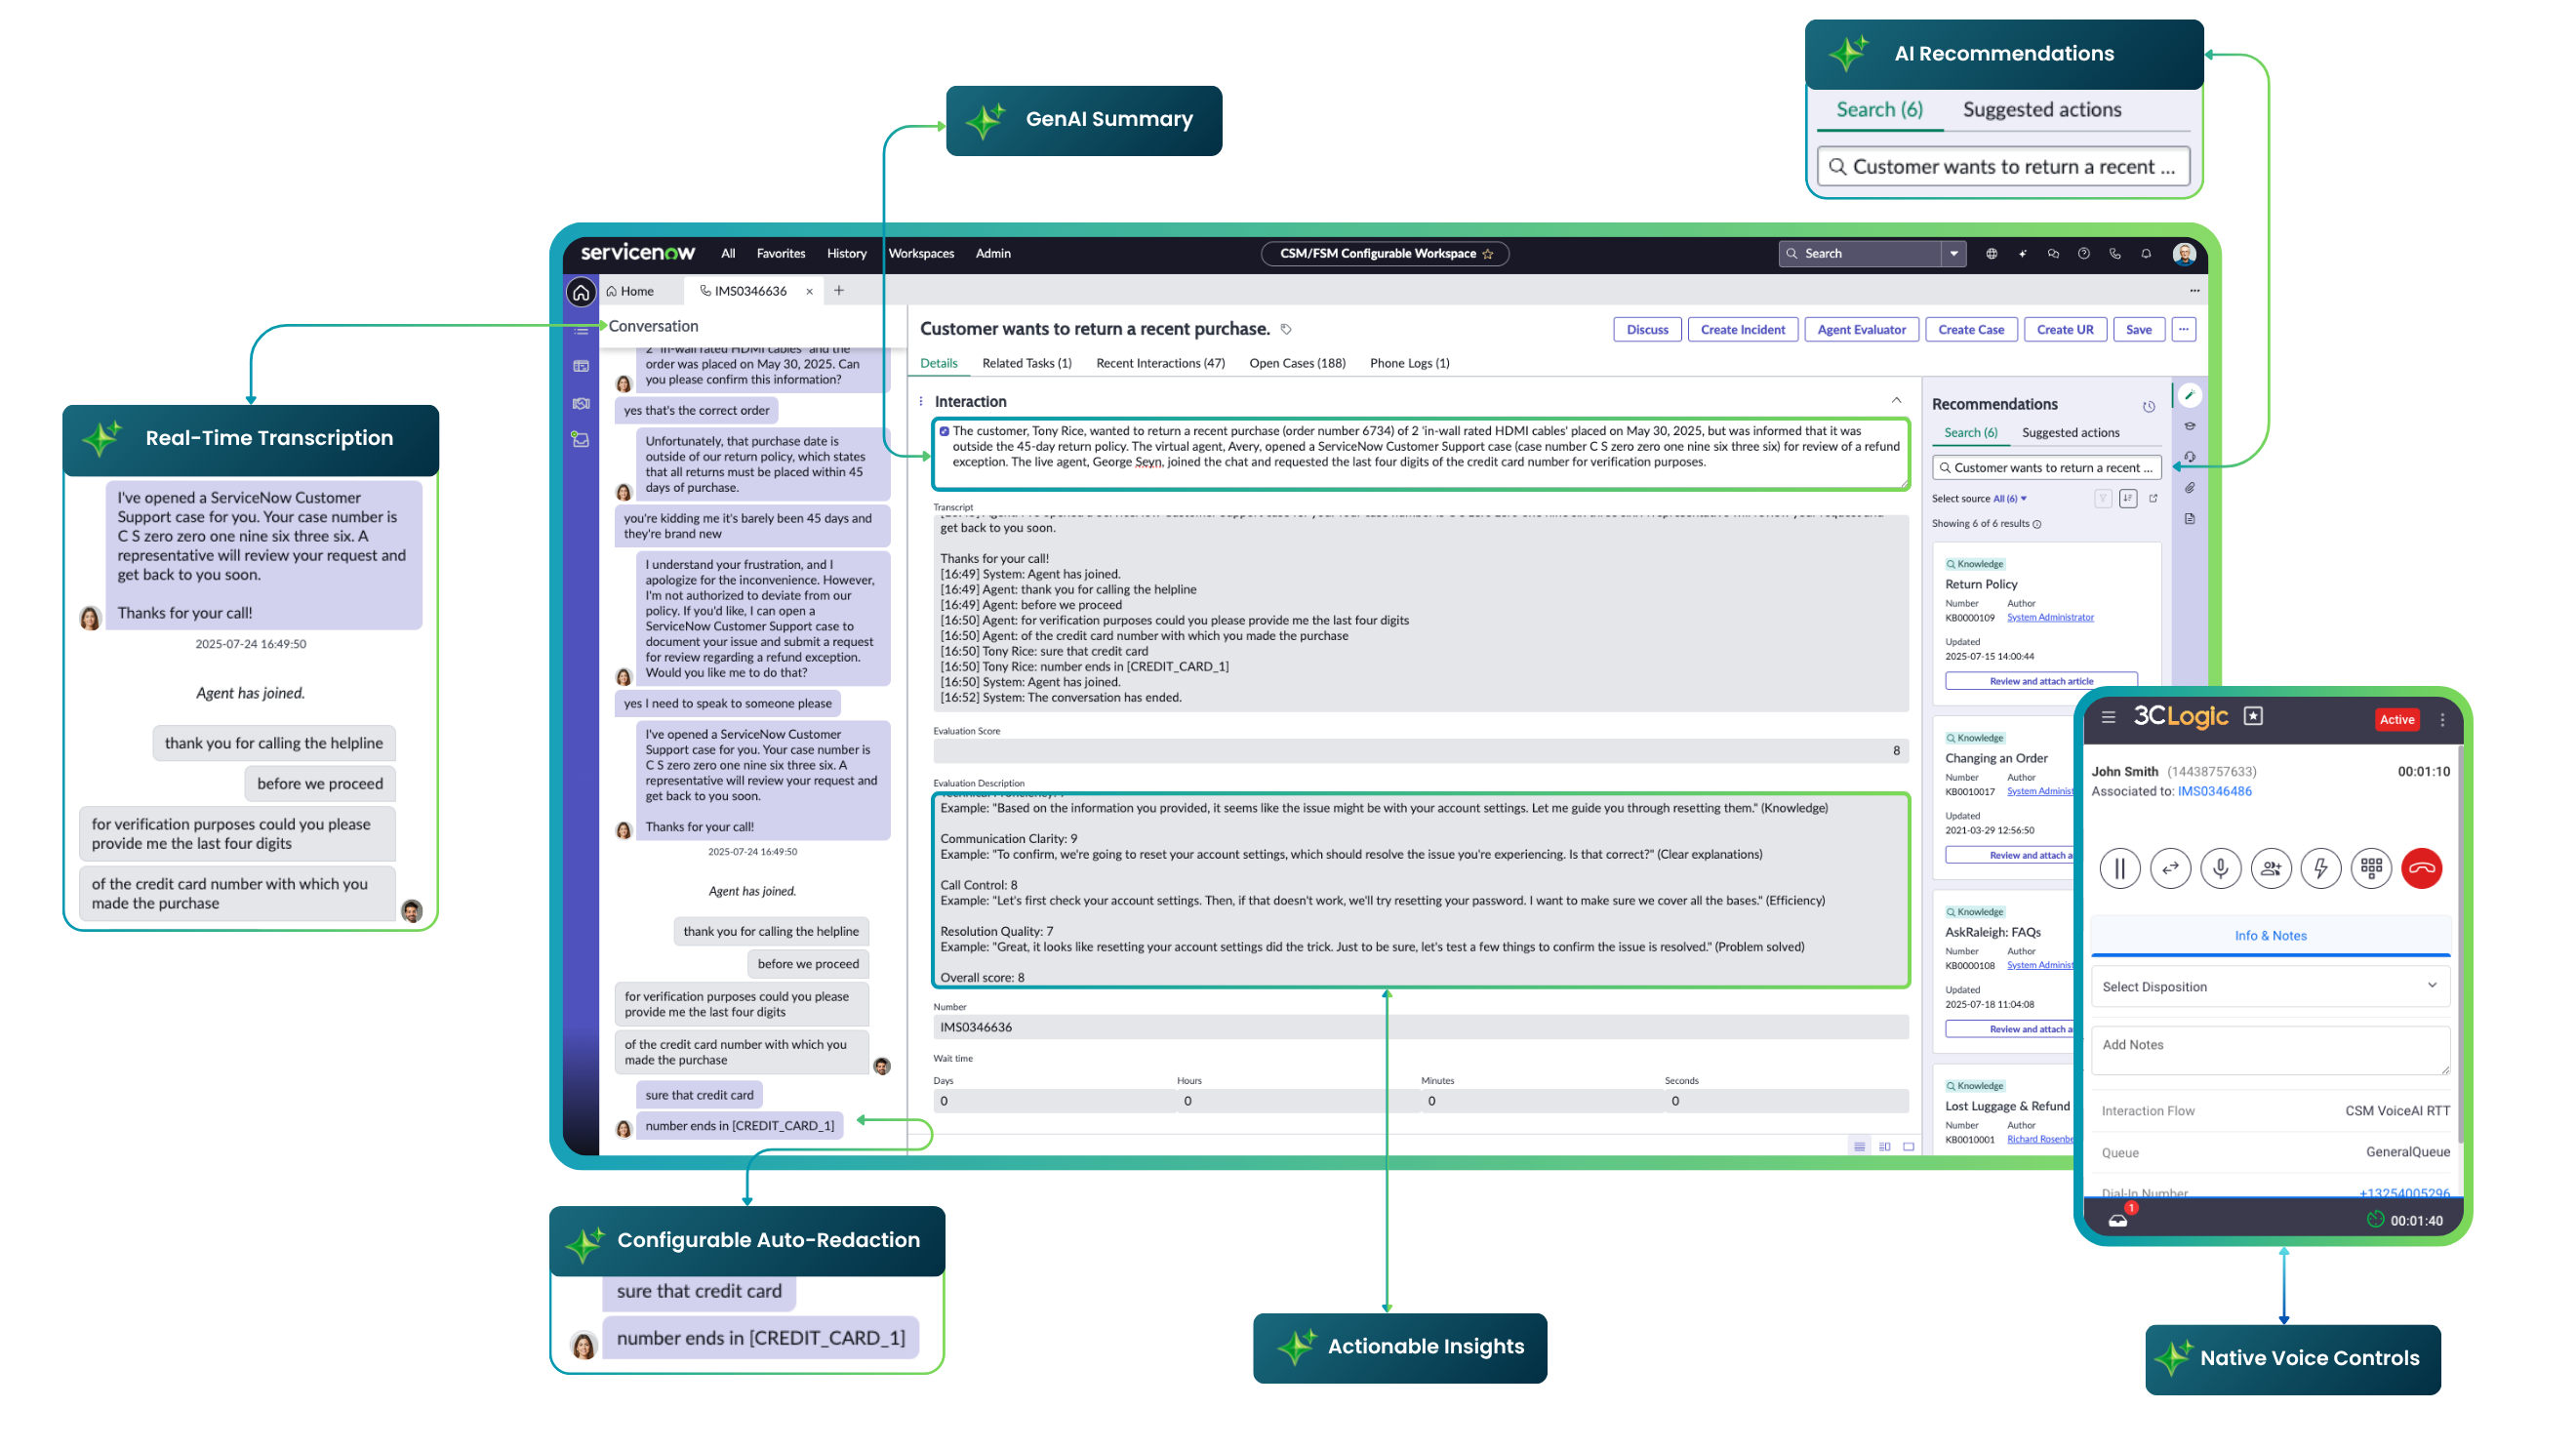Image resolution: width=2576 pixels, height=1449 pixels.
Task: Mute the microphone in 3CLogic panel
Action: (x=2220, y=868)
